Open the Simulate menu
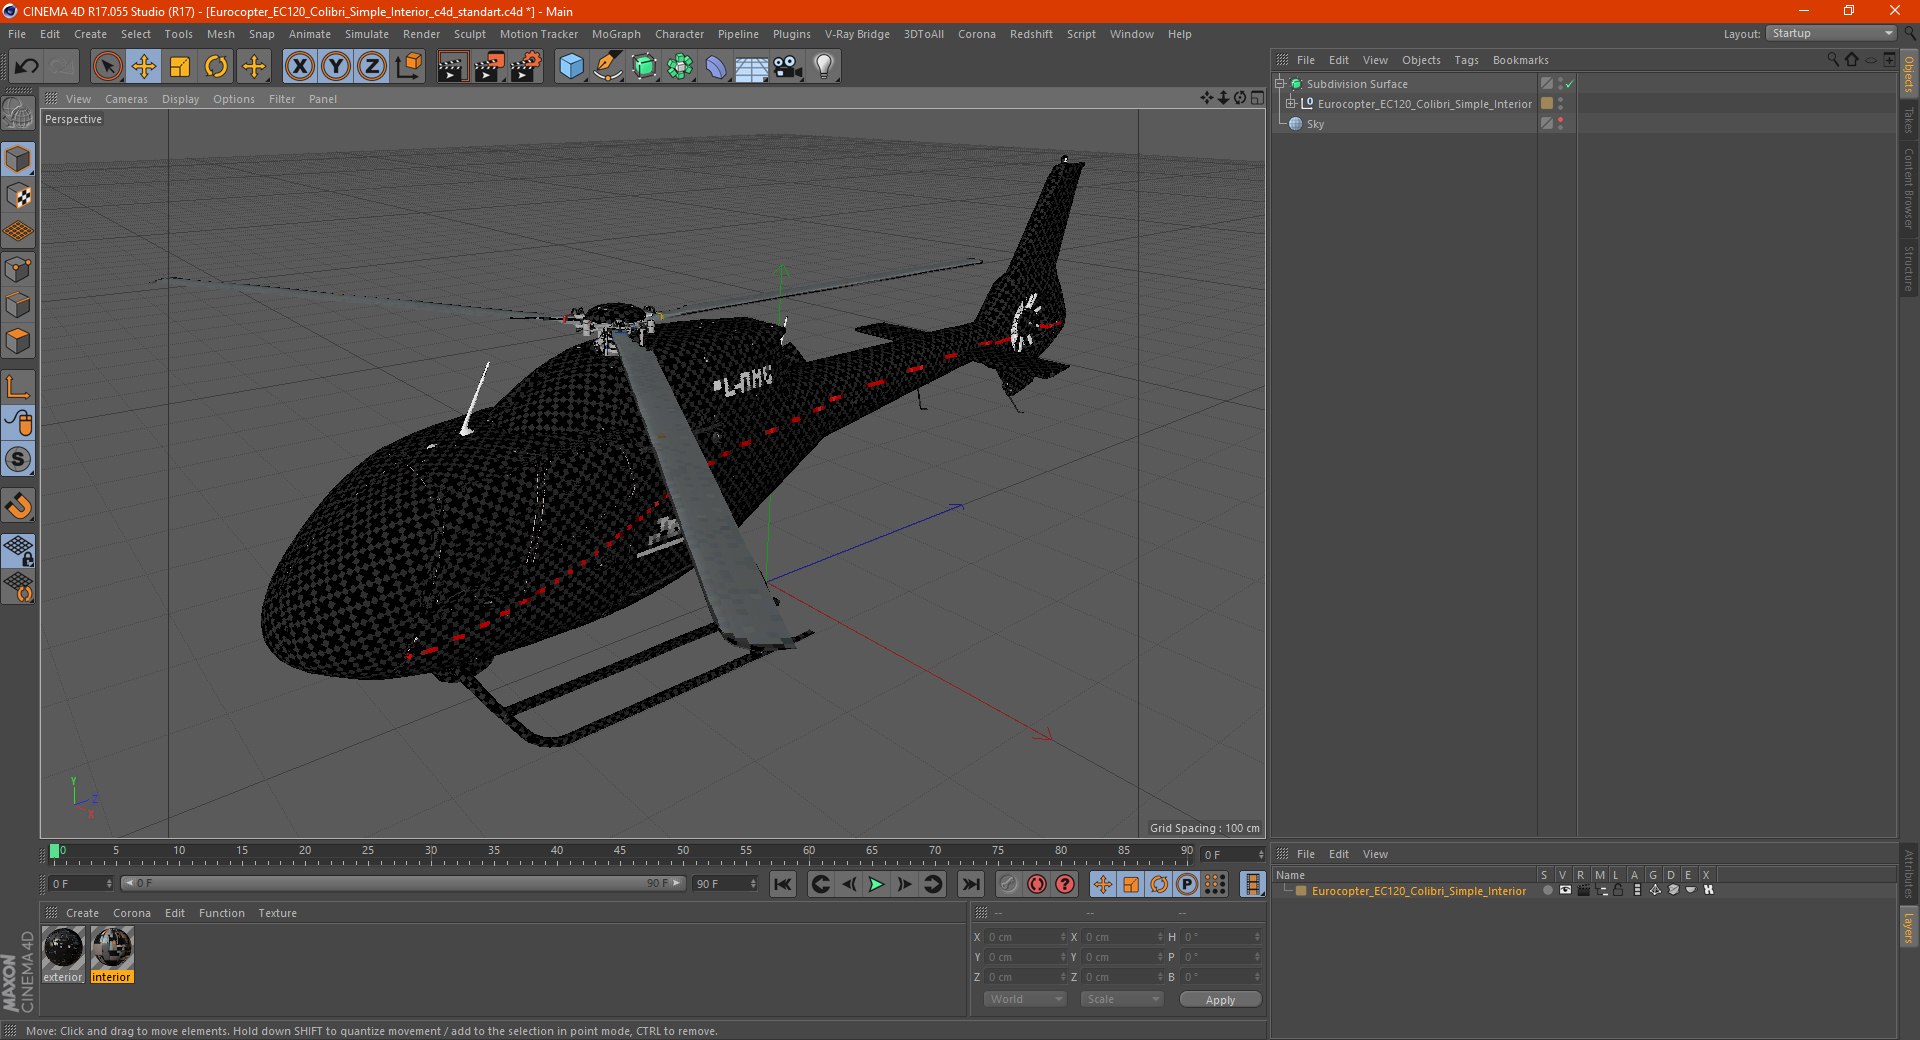This screenshot has width=1920, height=1040. [366, 34]
